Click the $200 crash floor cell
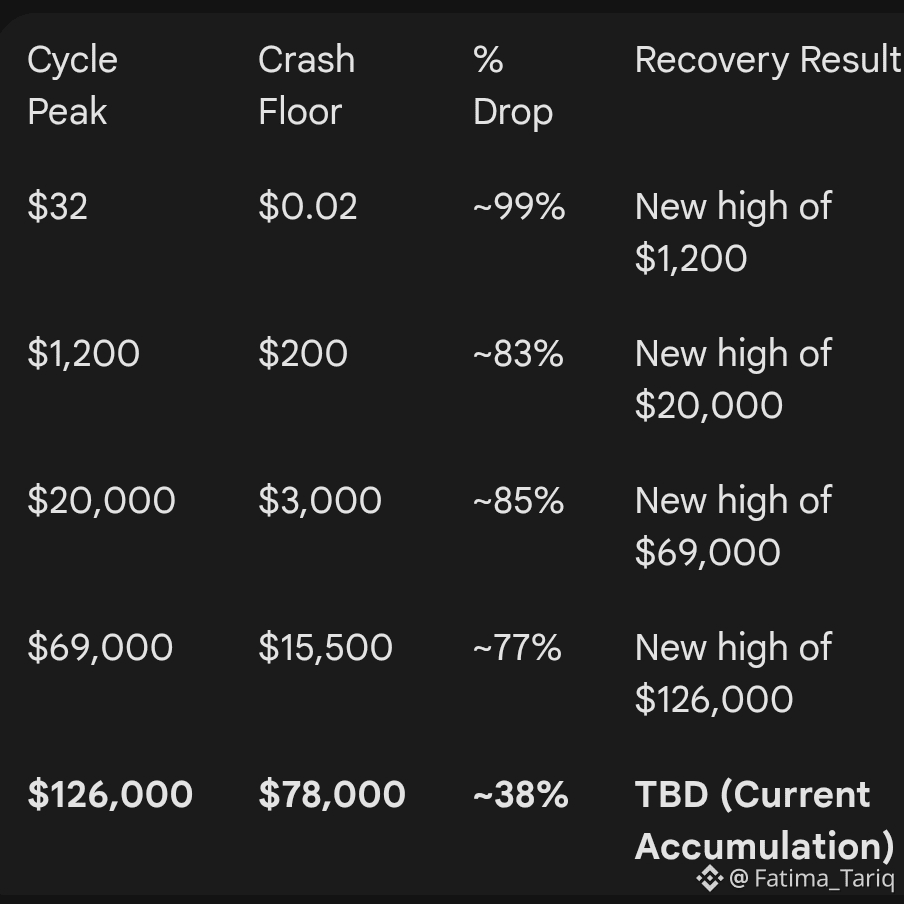904x904 pixels. coord(303,354)
